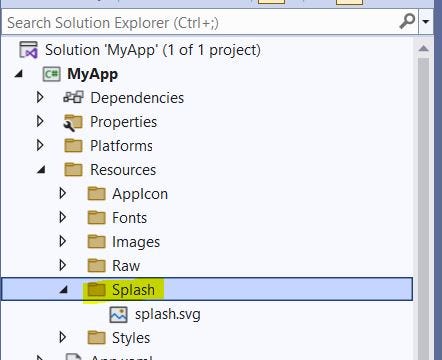This screenshot has width=442, height=360.
Task: Click the Splash folder icon
Action: (97, 290)
